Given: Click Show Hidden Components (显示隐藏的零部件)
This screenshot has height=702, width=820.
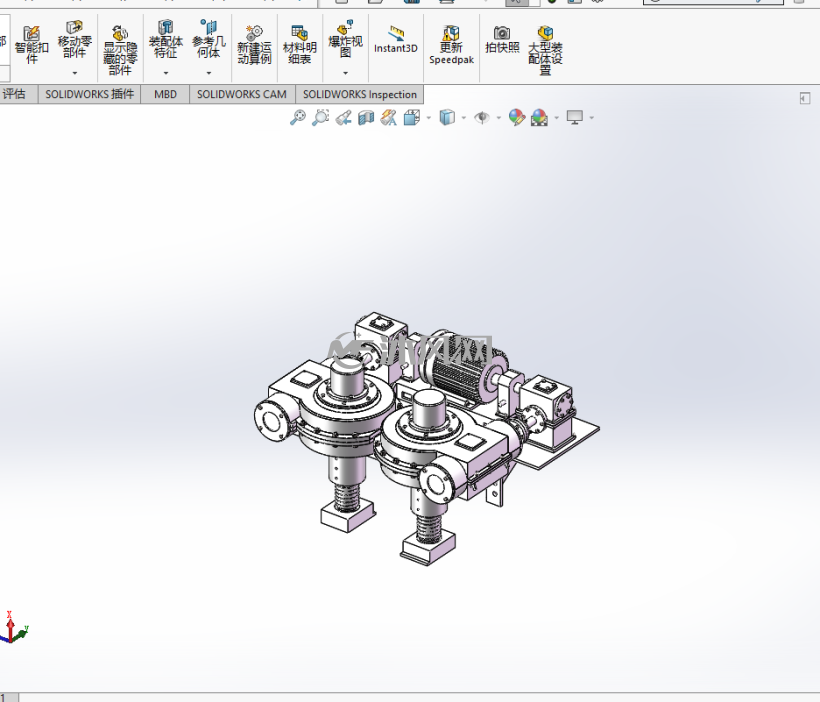Looking at the screenshot, I should (x=120, y=50).
